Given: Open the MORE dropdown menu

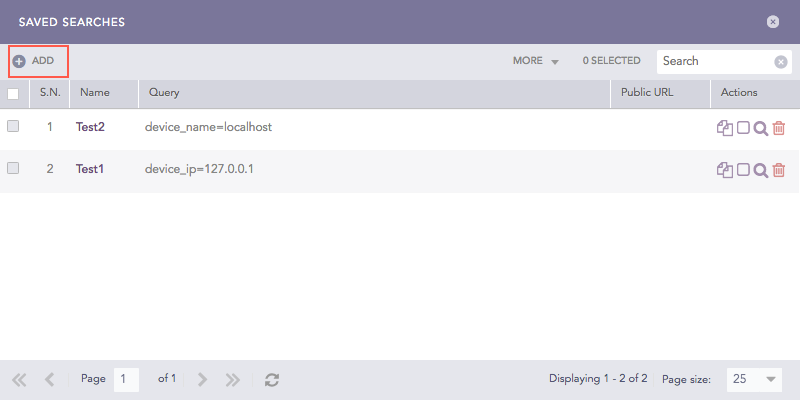Looking at the screenshot, I should coord(535,61).
